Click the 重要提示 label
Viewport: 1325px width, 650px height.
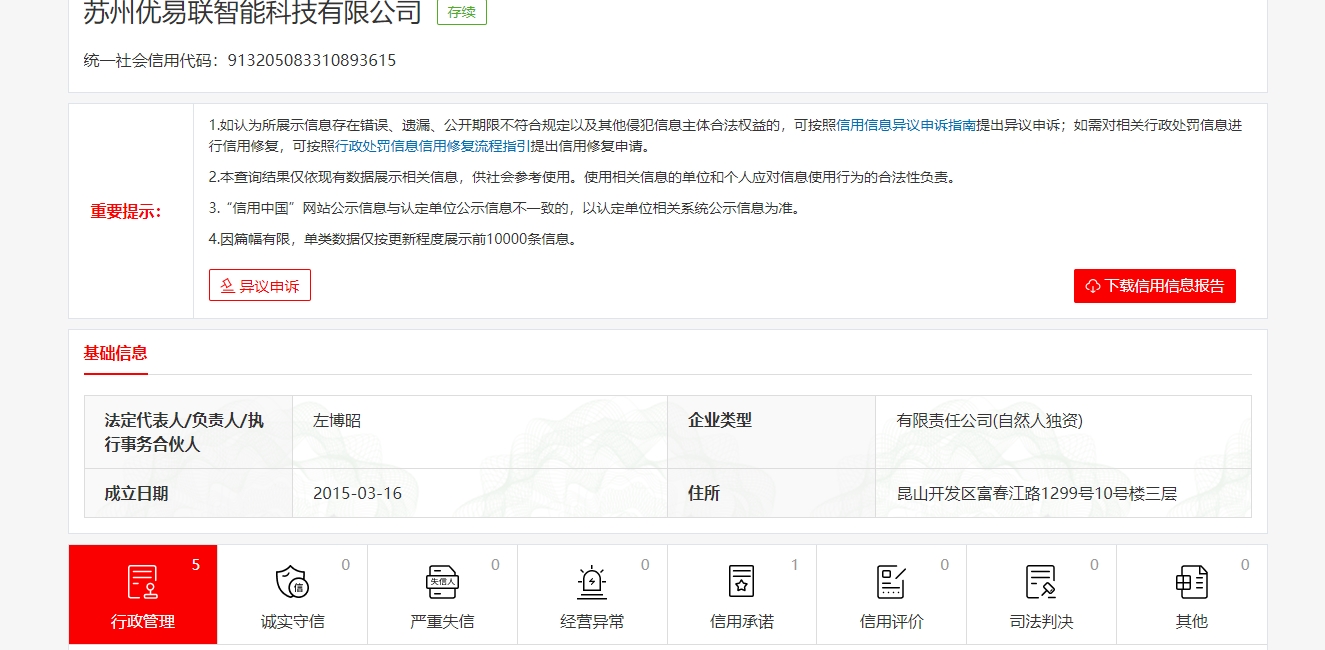[x=126, y=211]
